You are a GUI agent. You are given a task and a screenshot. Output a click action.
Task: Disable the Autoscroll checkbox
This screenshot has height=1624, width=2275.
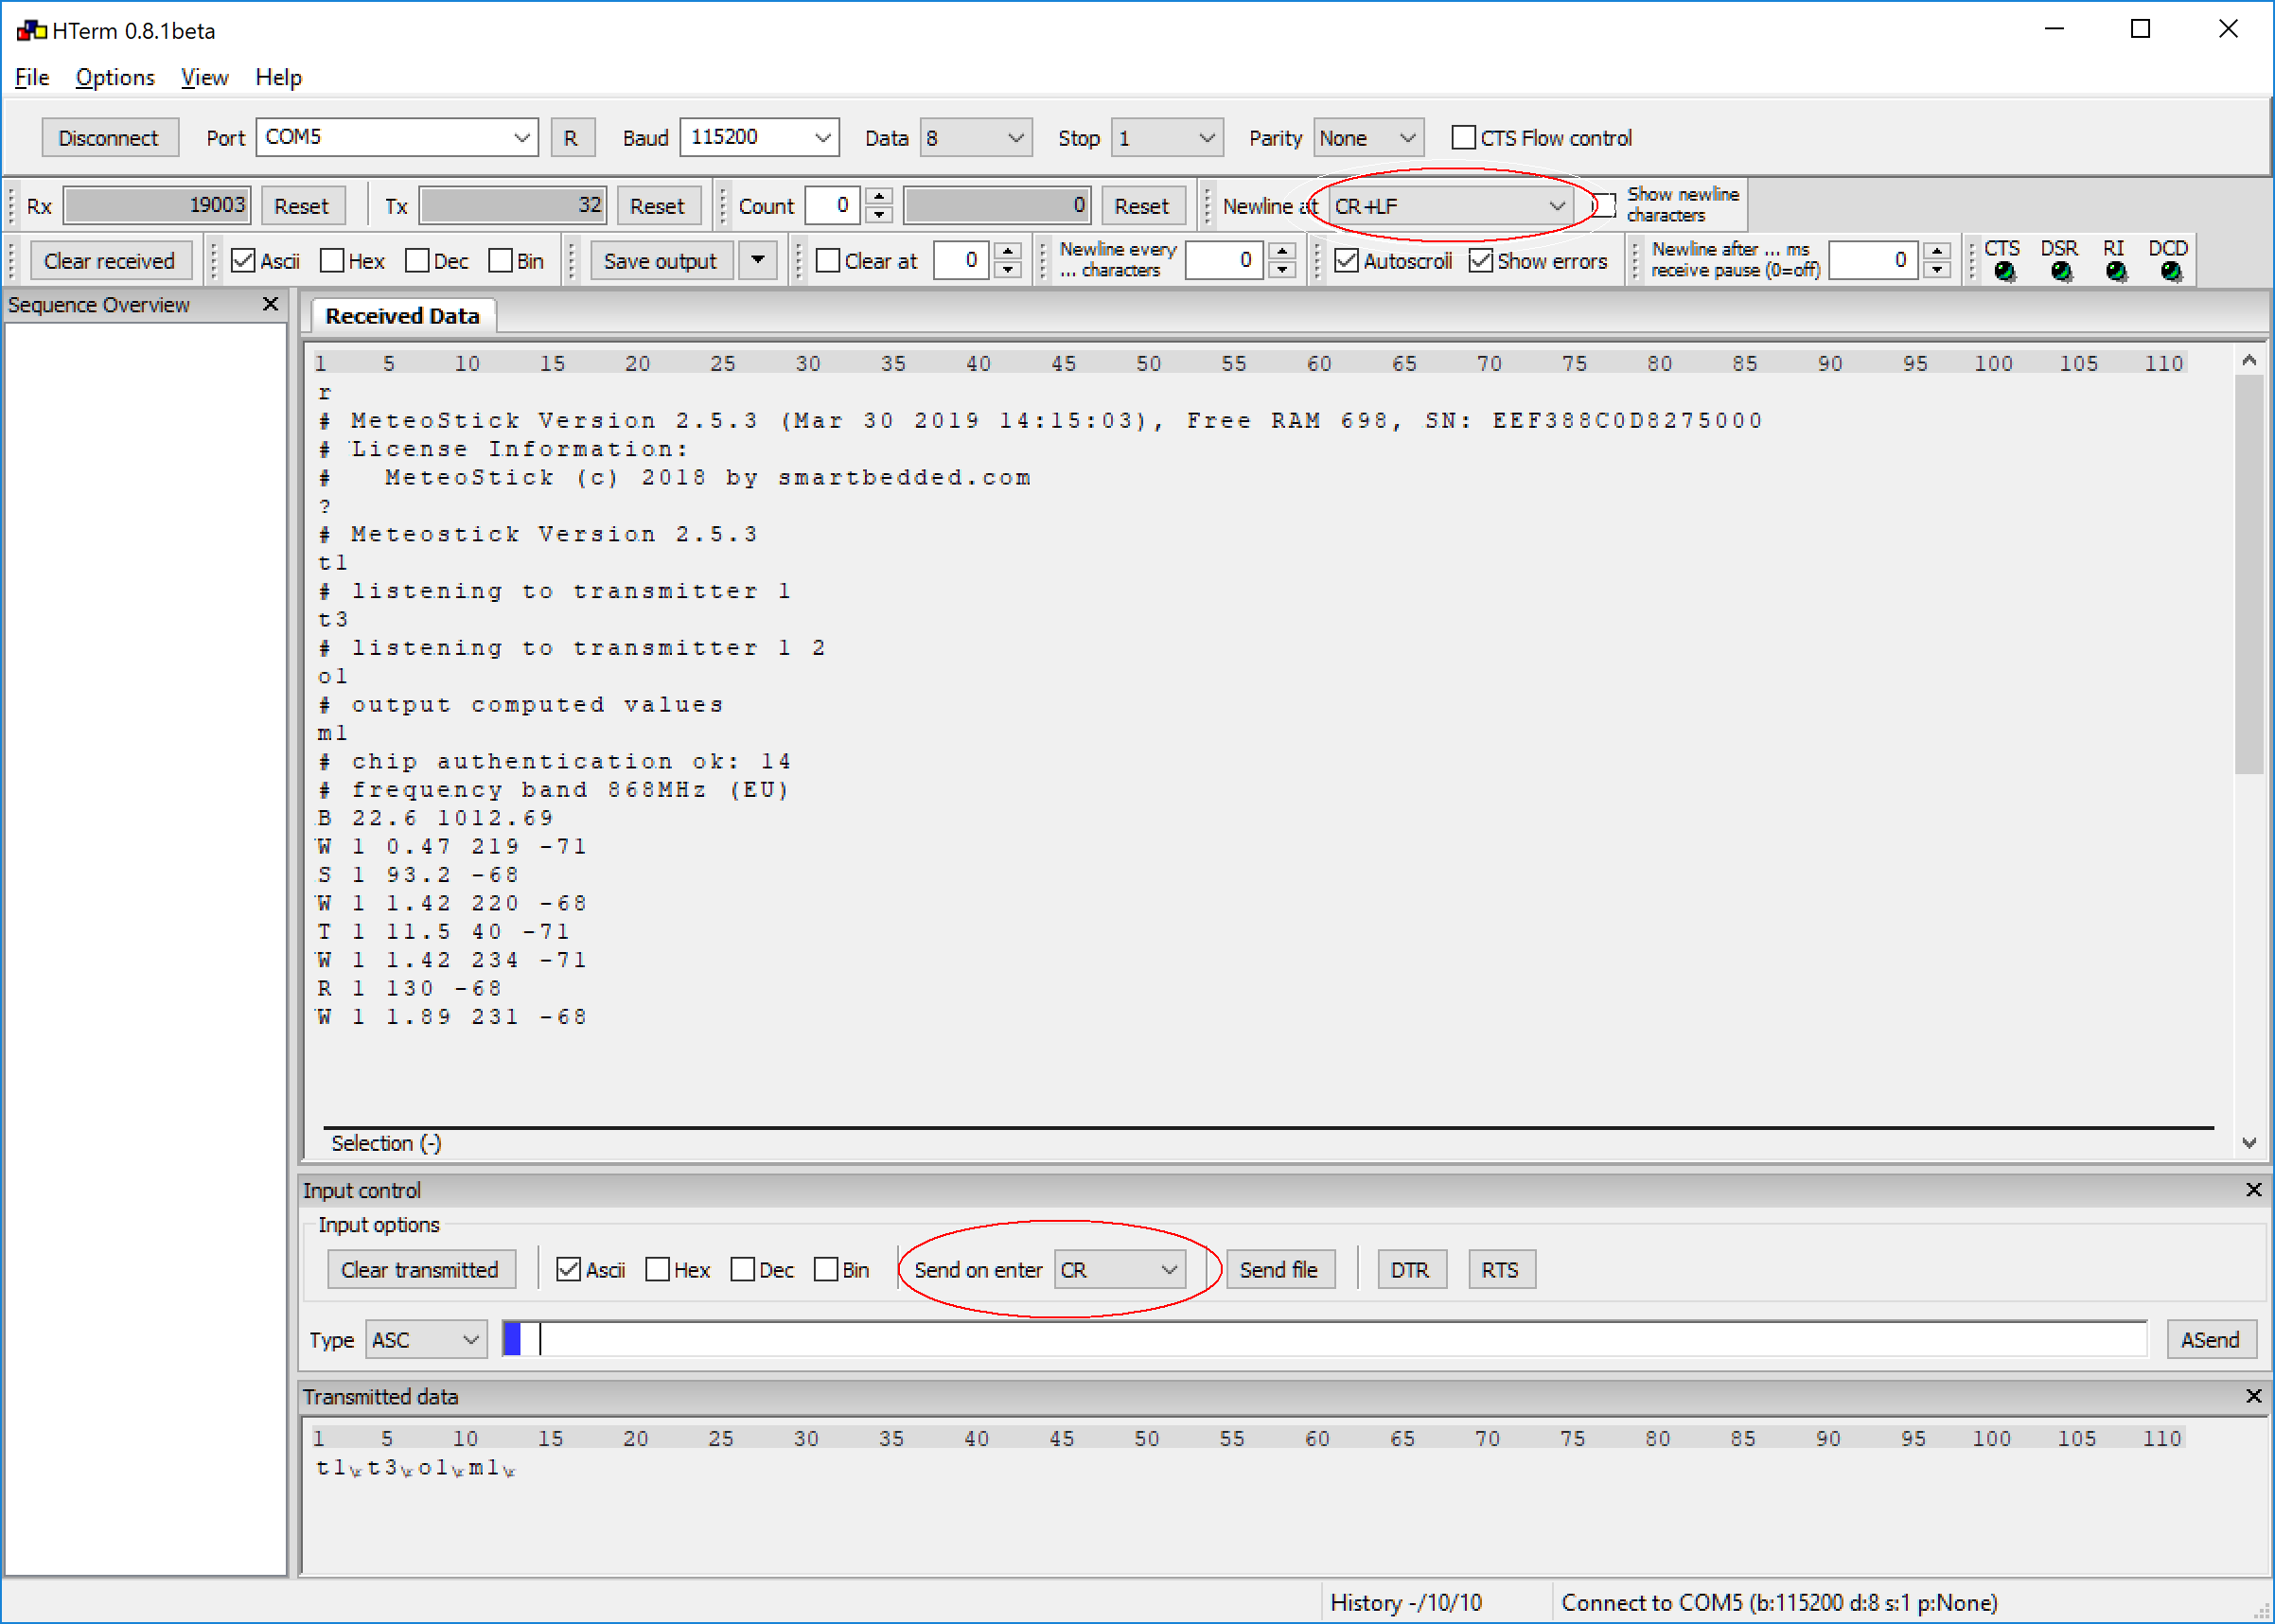tap(1347, 261)
